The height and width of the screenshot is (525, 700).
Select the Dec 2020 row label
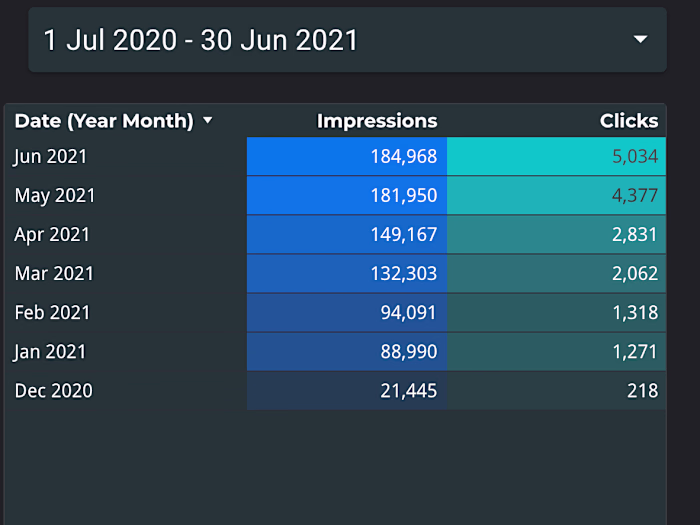53,390
